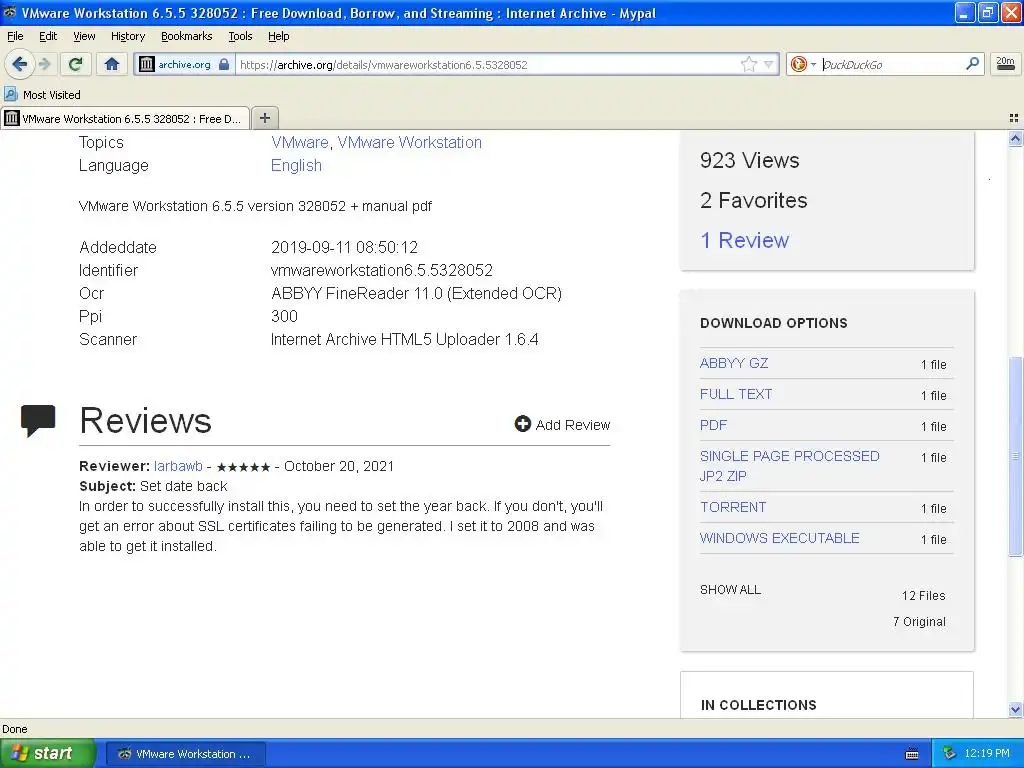Select the VMware Workstation 6.5.5 browser tab

125,118
